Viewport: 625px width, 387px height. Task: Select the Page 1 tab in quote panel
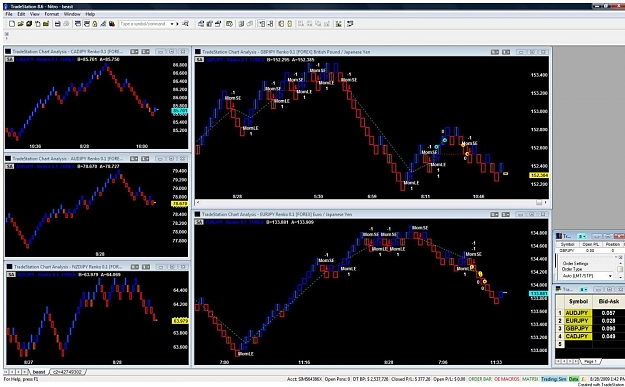coord(590,361)
